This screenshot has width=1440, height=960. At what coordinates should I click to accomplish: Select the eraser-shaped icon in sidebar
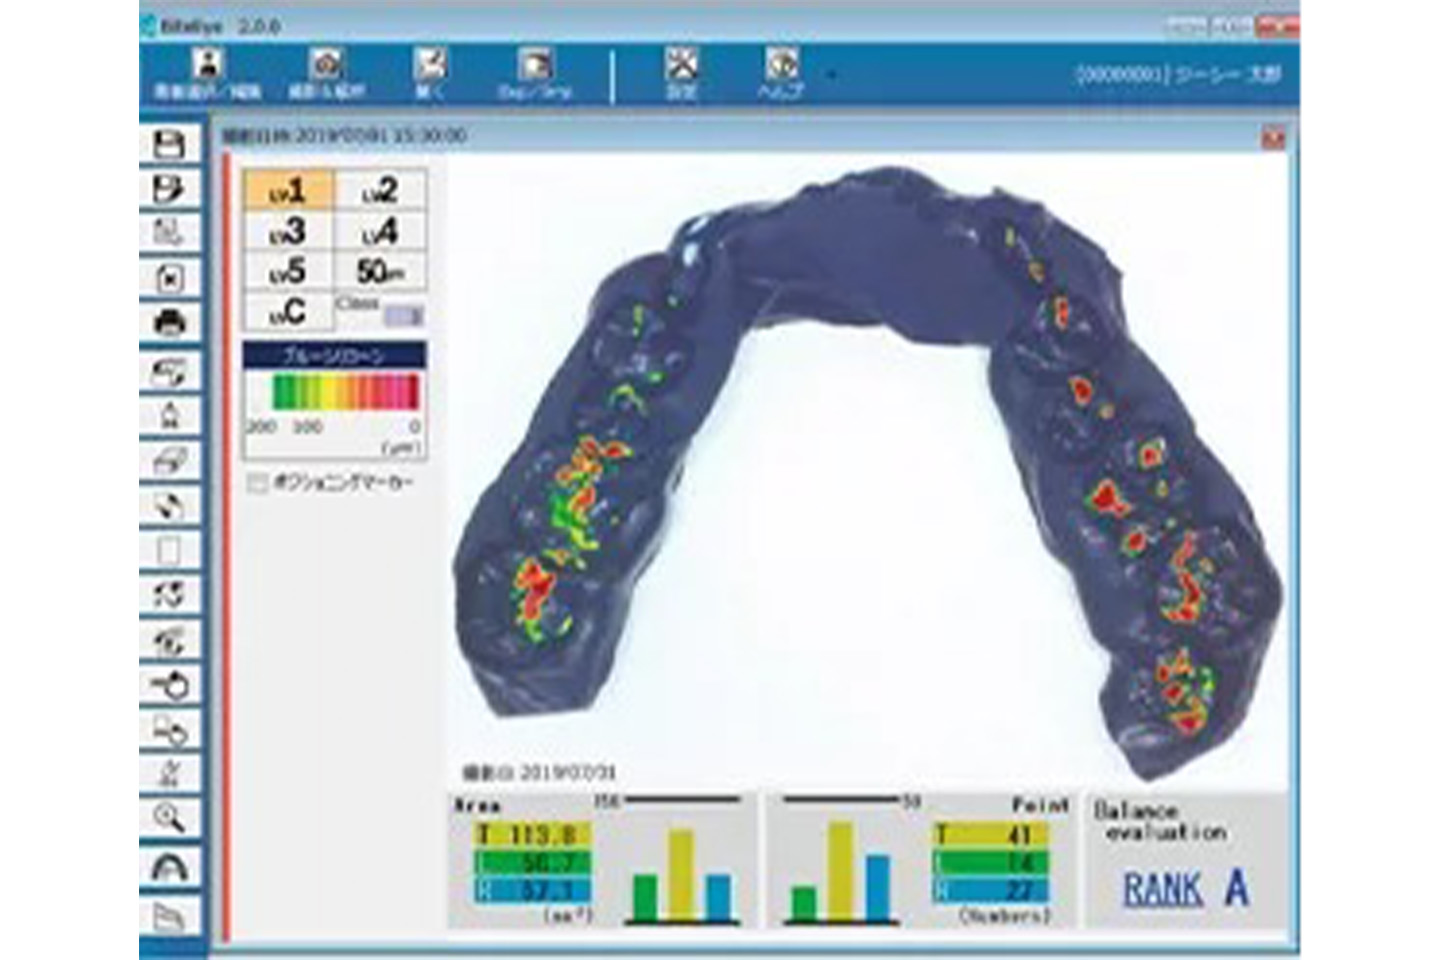point(170,461)
